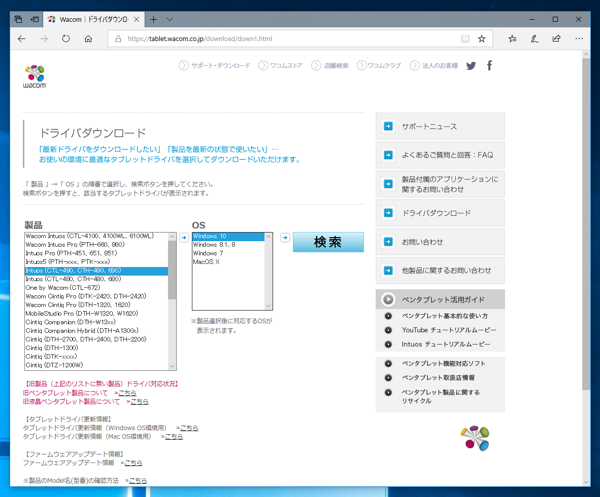The width and height of the screenshot is (600, 497).
Task: Click product list scroll down arrow
Action: pos(172,366)
